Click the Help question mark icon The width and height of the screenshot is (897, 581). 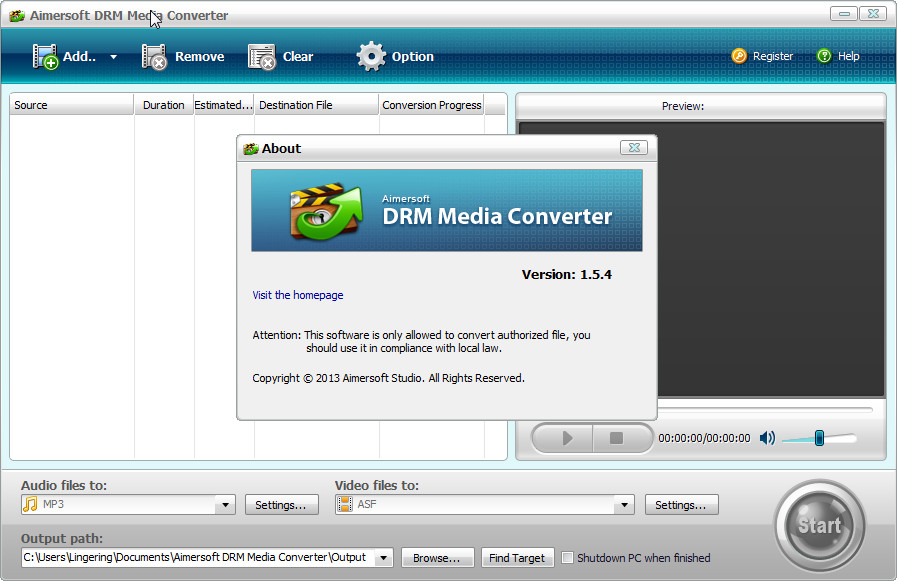coord(824,56)
